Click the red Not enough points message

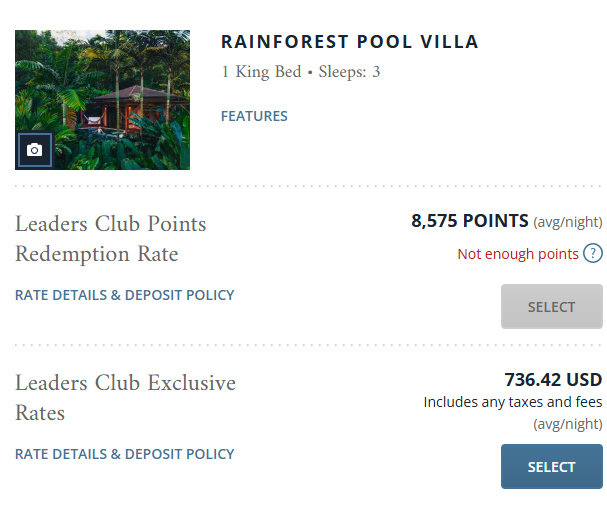(x=518, y=254)
